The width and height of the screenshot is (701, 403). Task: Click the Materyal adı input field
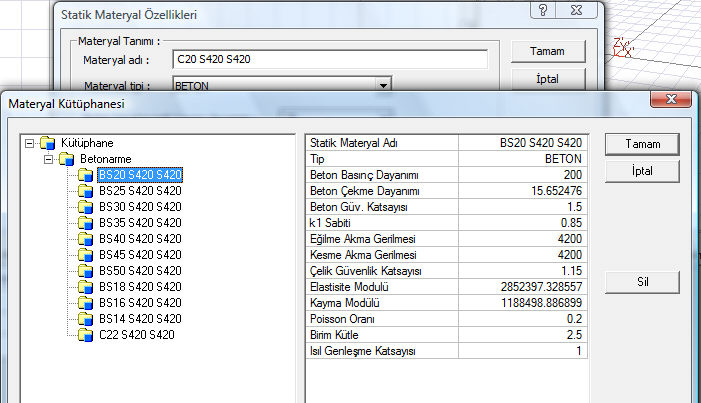(330, 59)
